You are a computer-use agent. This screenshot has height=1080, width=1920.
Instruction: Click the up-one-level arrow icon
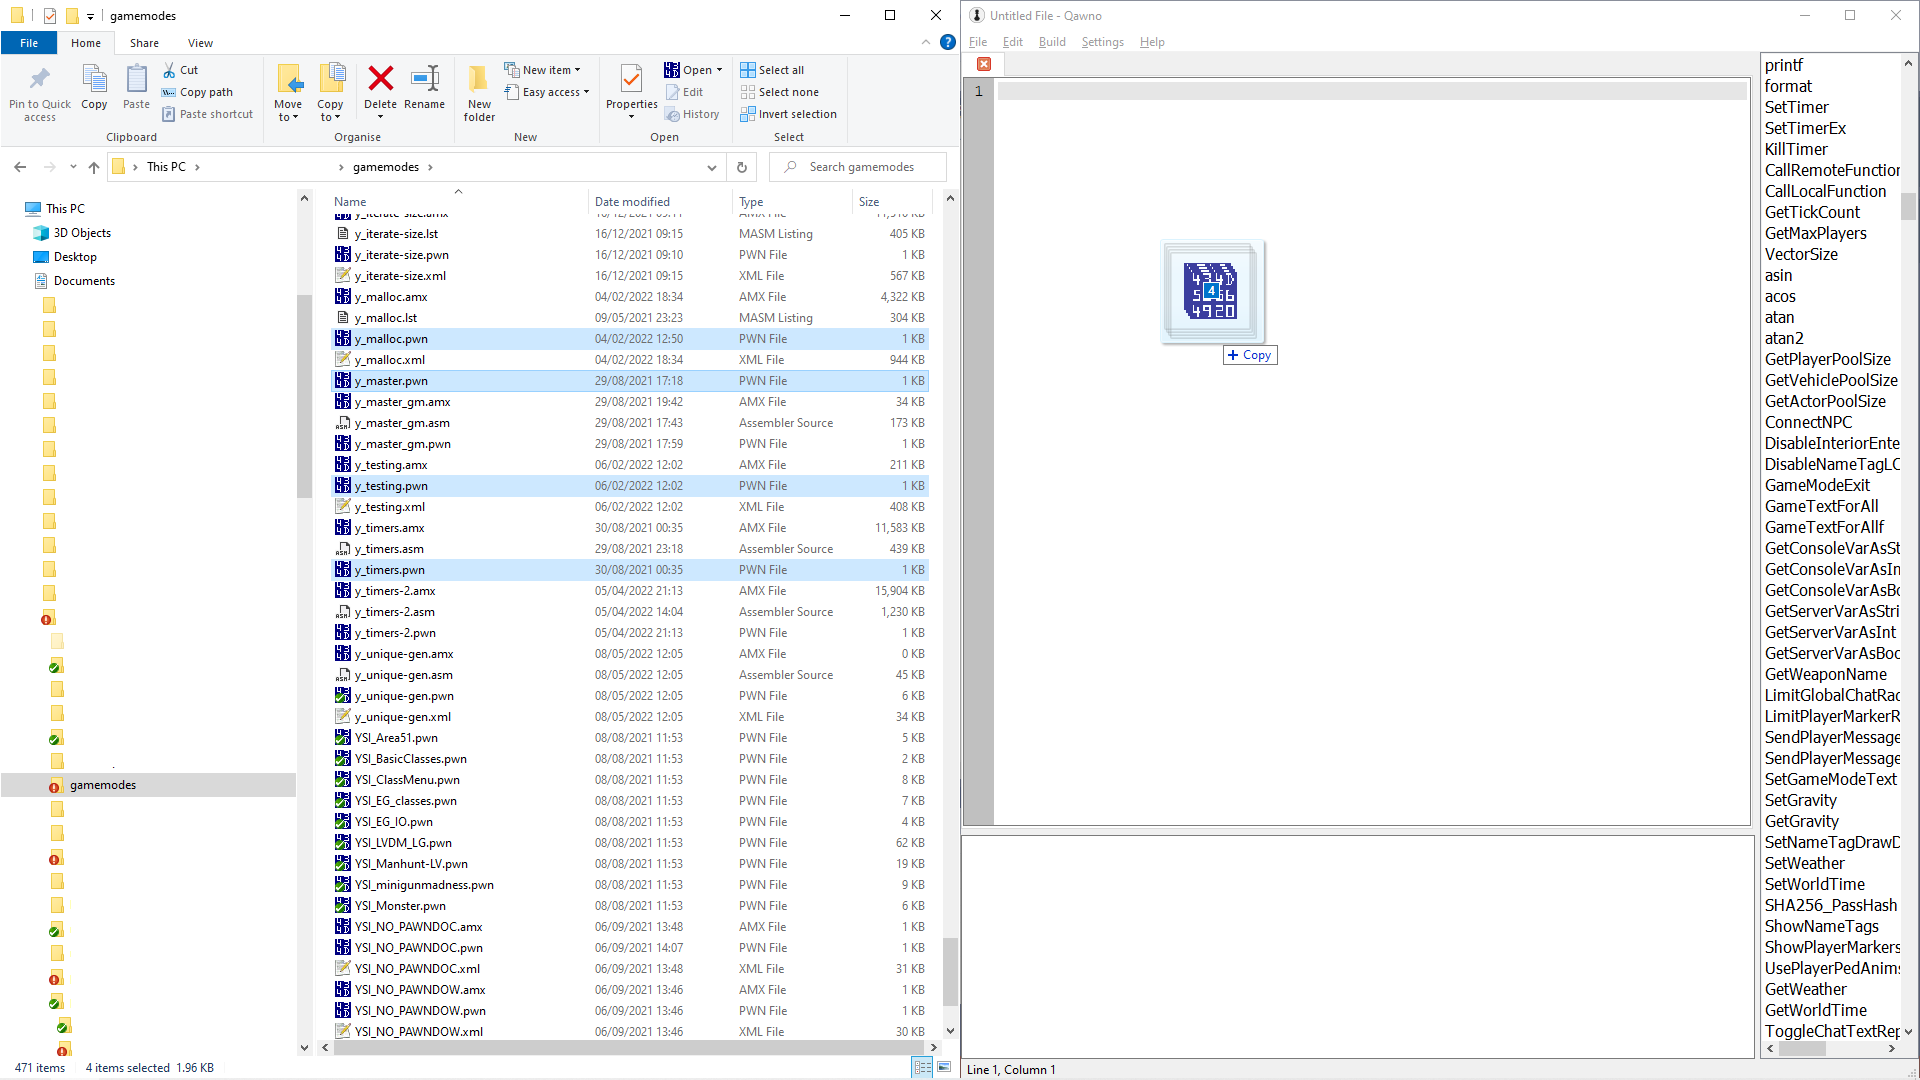click(94, 167)
